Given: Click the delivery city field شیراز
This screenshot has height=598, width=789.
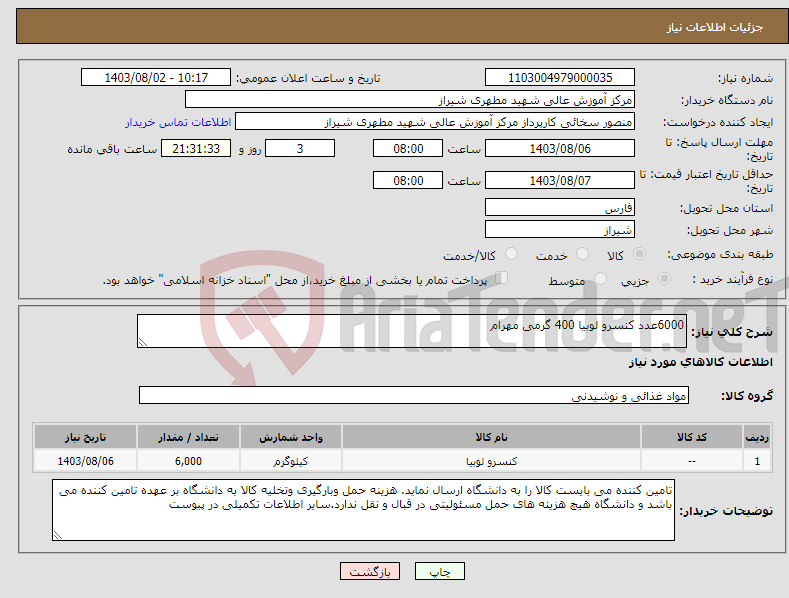Looking at the screenshot, I should (x=560, y=230).
